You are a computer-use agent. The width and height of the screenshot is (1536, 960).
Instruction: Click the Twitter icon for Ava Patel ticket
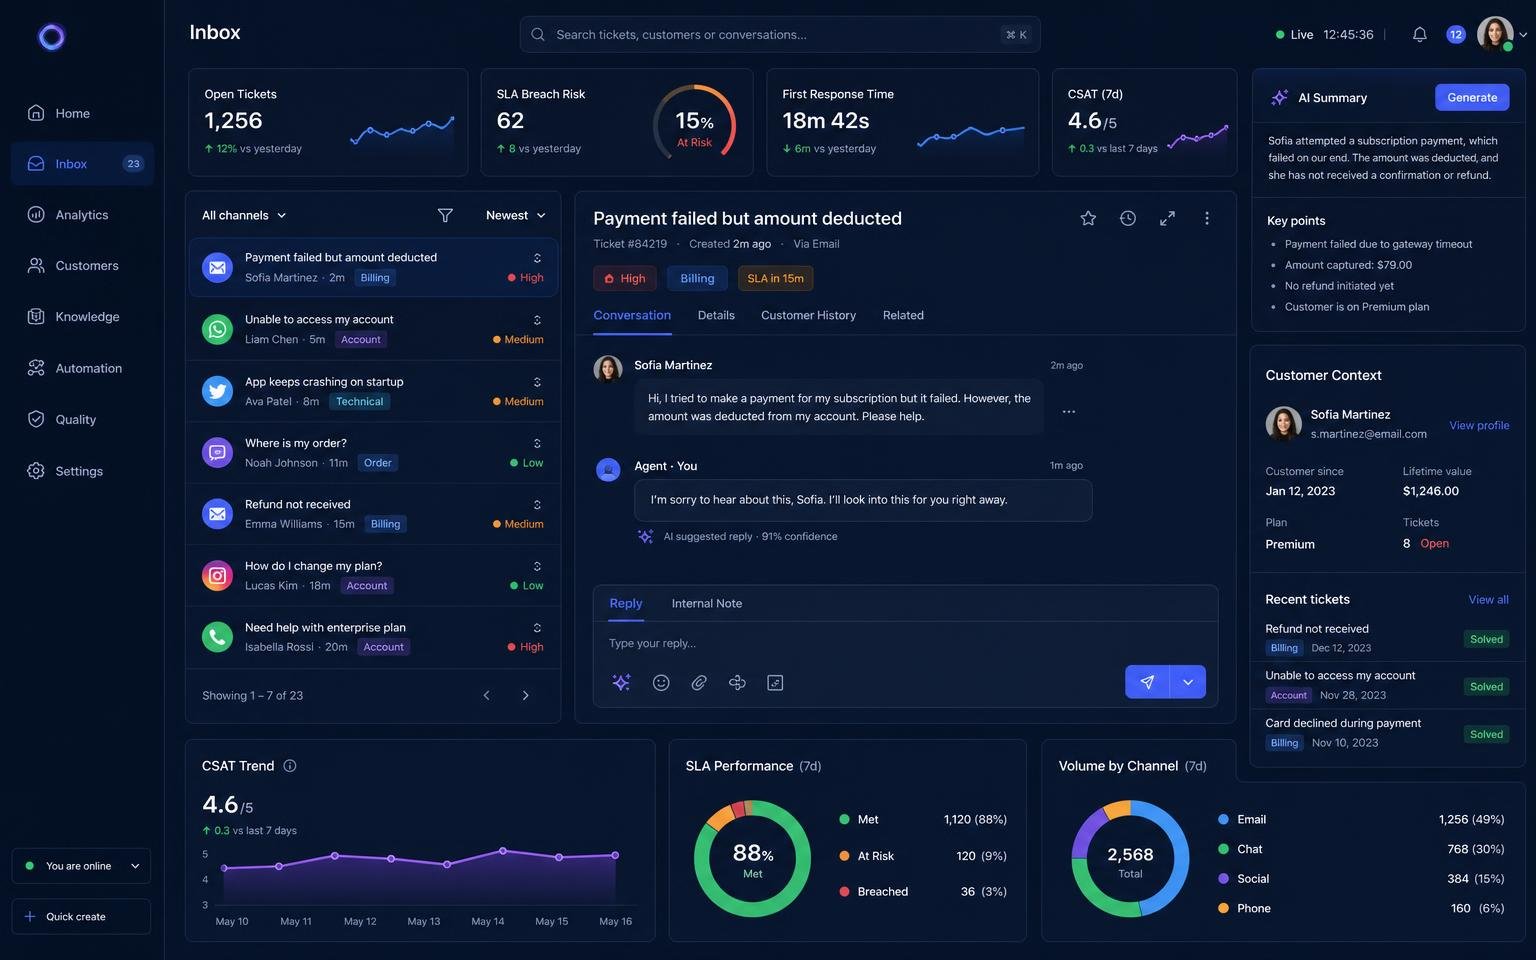click(217, 391)
